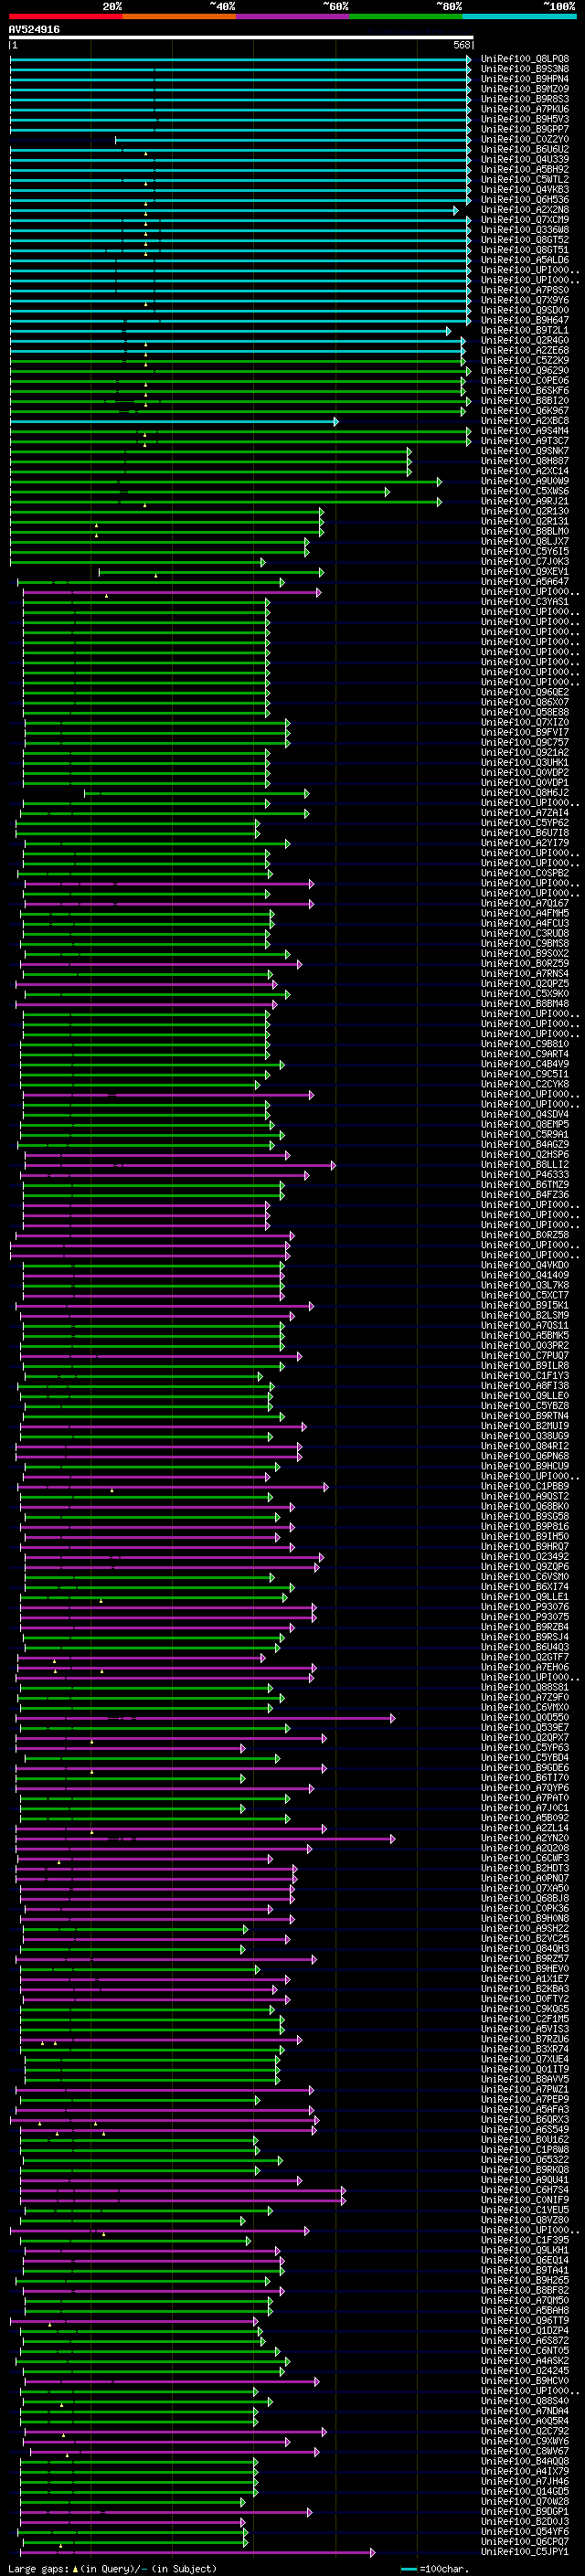Select UniRef100_B9FVI7 hit
Screen dimensions: 585x2576
click(x=525, y=732)
